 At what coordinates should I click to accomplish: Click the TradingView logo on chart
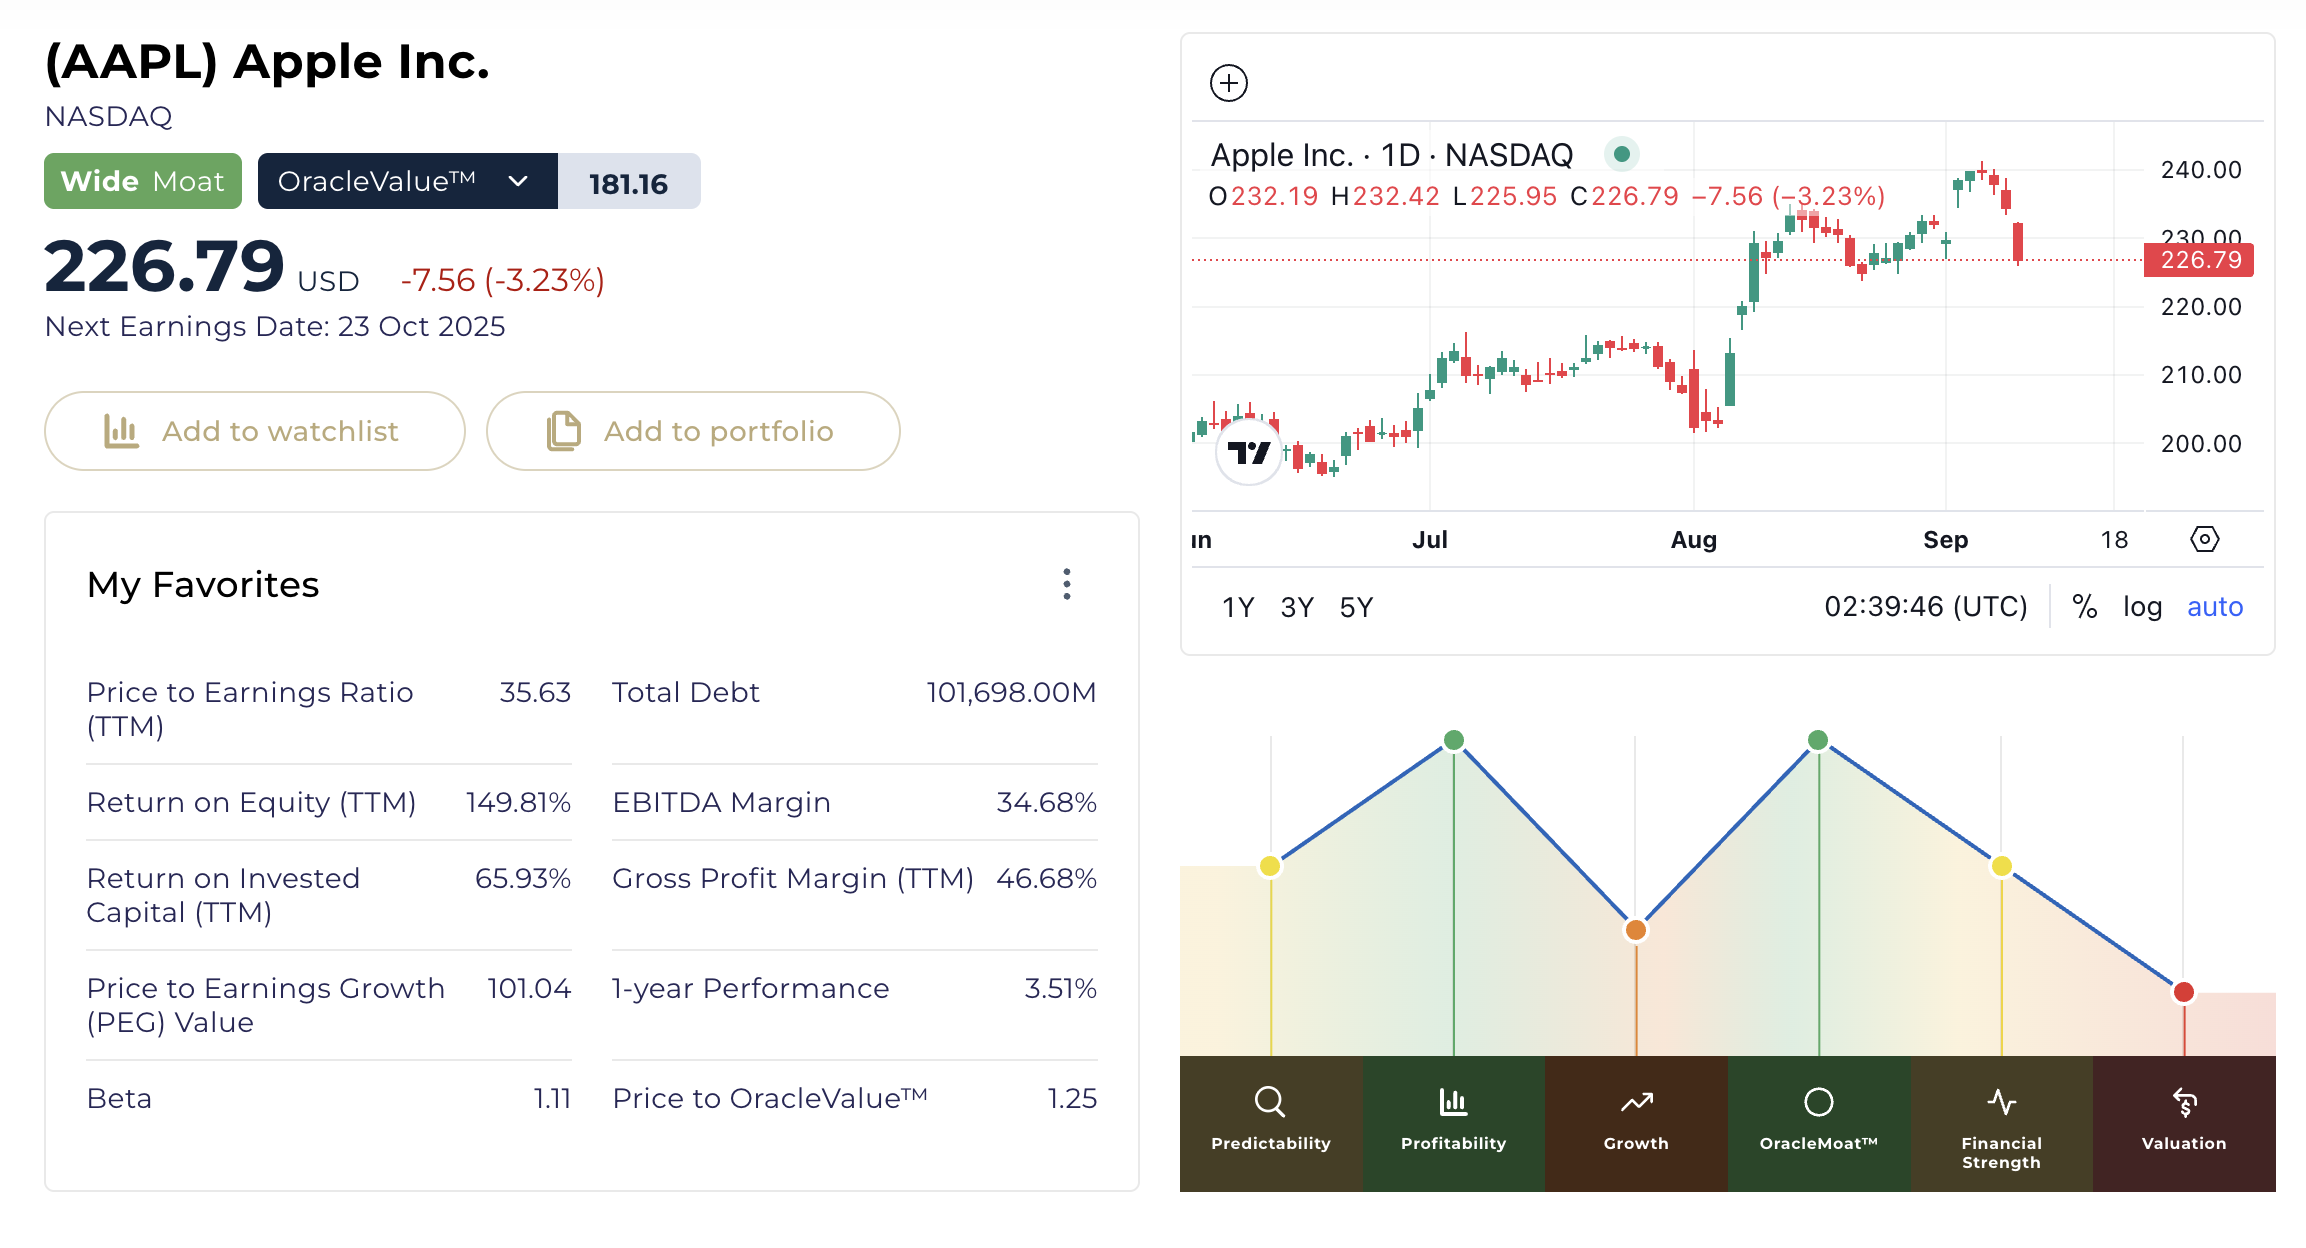tap(1248, 453)
